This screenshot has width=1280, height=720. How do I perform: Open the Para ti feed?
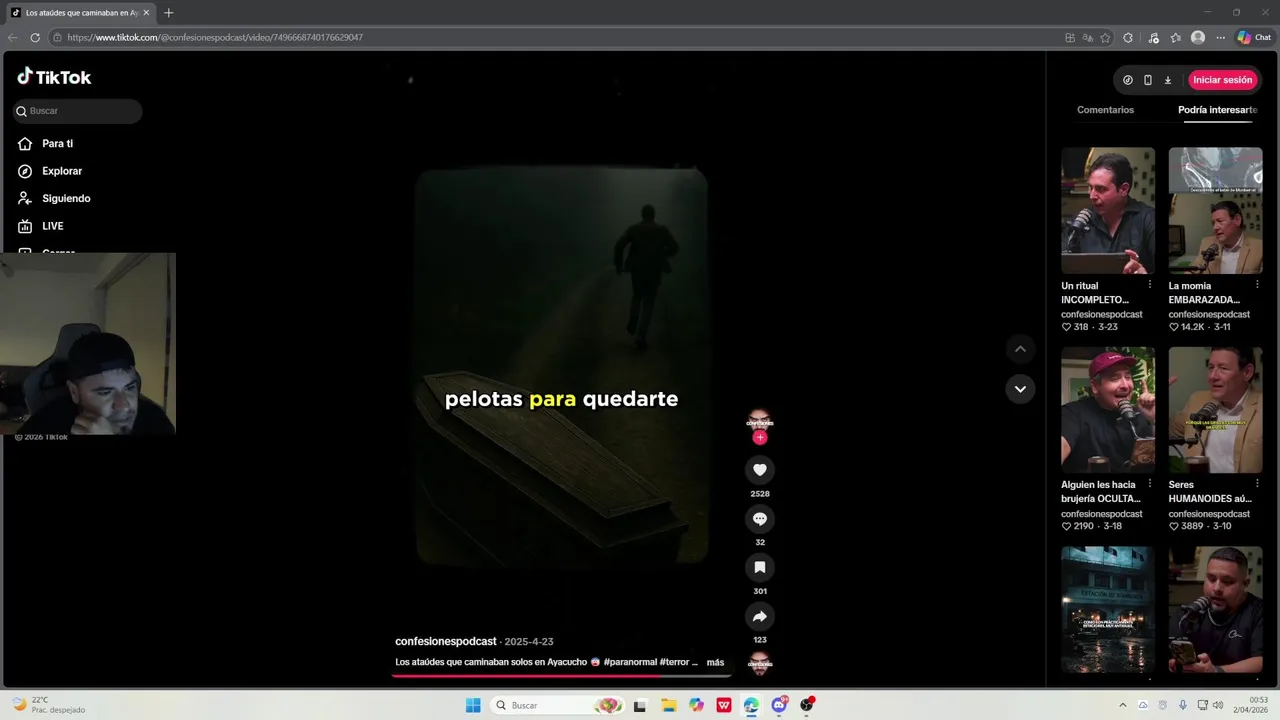pos(46,144)
